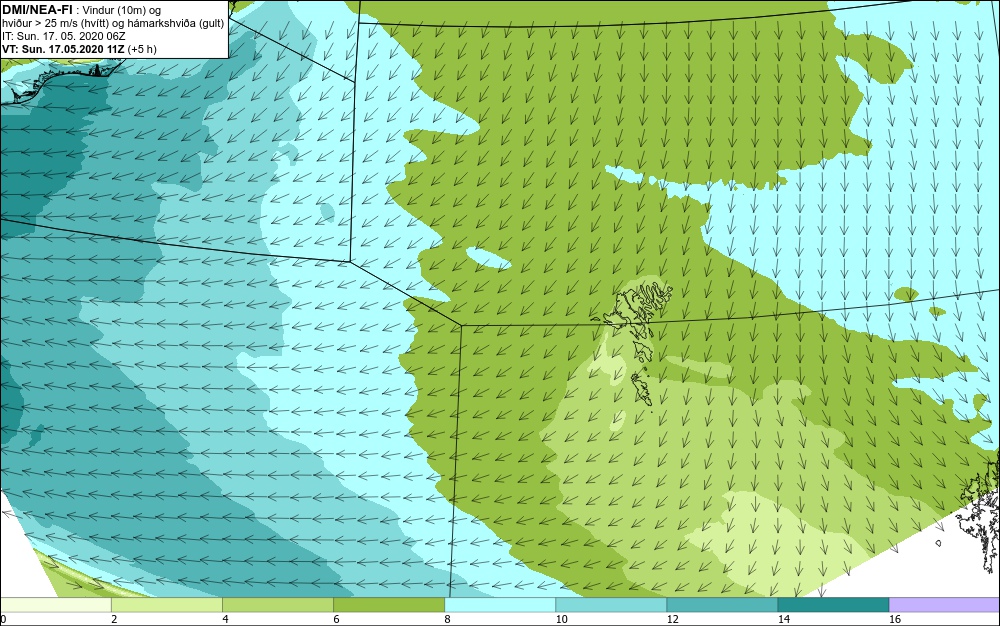This screenshot has width=1000, height=626.
Task: Click the purple legend swatch above 16
Action: 945,605
